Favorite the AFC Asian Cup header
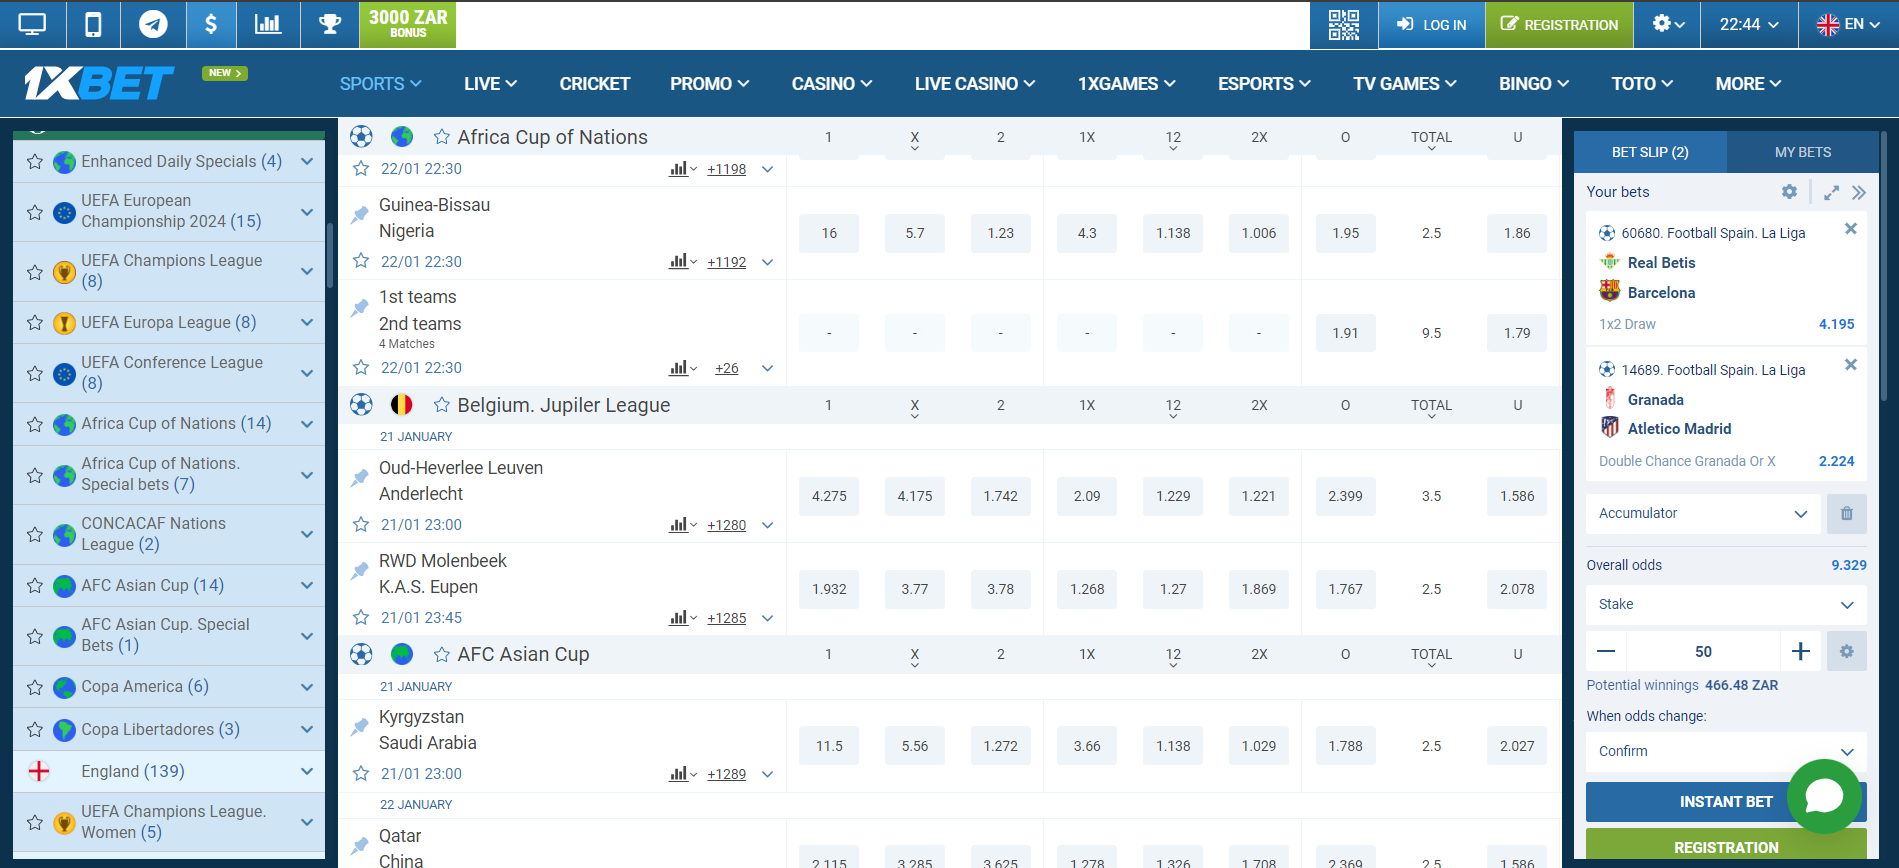This screenshot has height=868, width=1899. [x=441, y=654]
